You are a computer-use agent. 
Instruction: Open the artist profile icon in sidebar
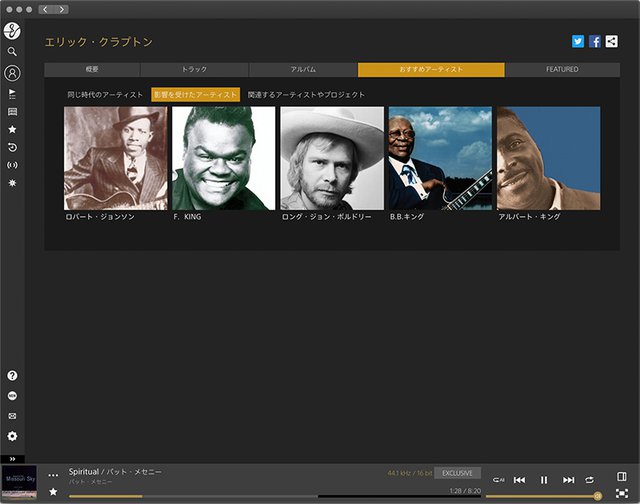coord(12,73)
